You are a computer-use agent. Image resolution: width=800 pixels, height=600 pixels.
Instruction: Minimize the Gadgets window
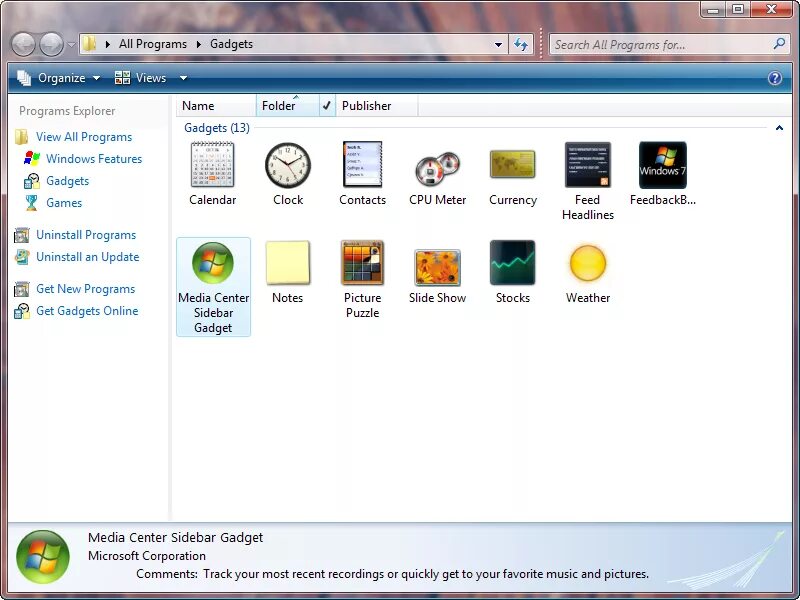(x=714, y=9)
